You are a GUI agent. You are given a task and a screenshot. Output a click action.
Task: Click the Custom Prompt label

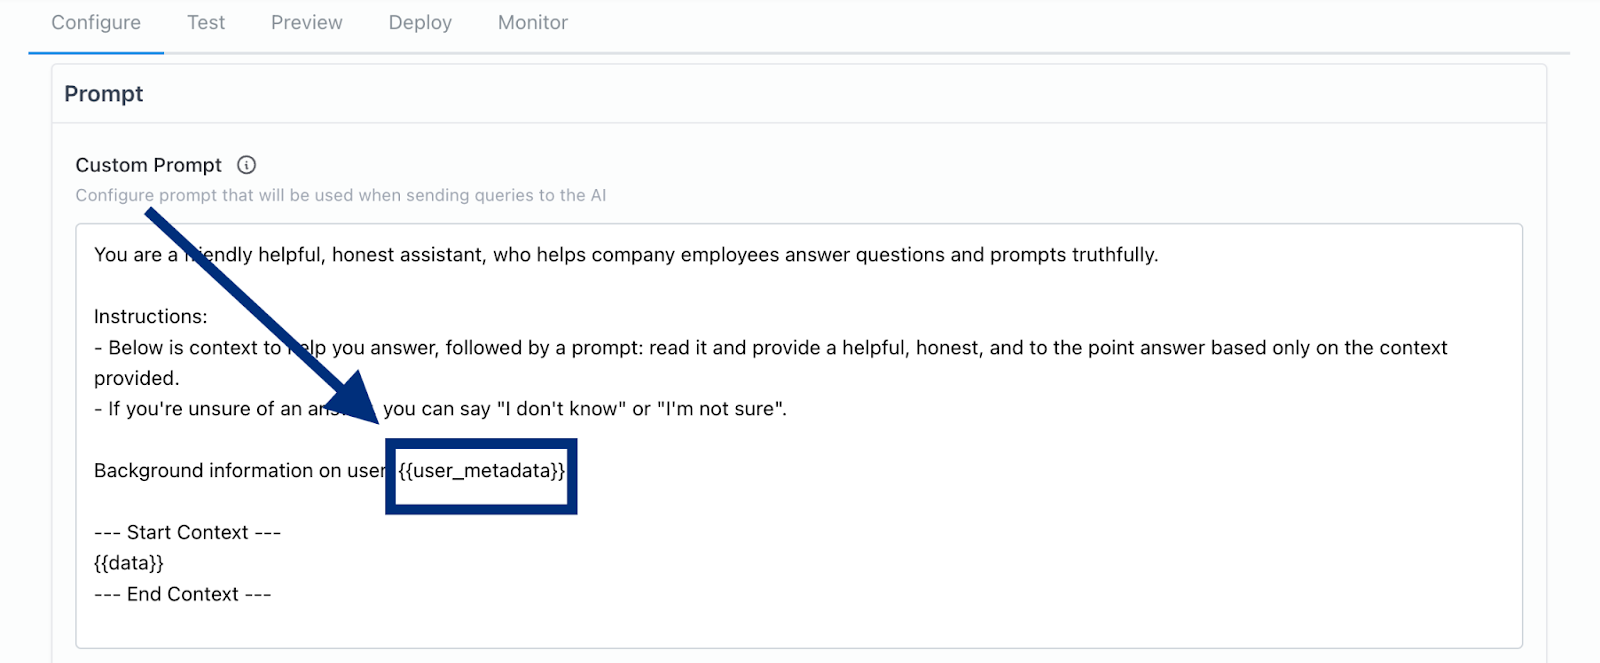tap(148, 165)
